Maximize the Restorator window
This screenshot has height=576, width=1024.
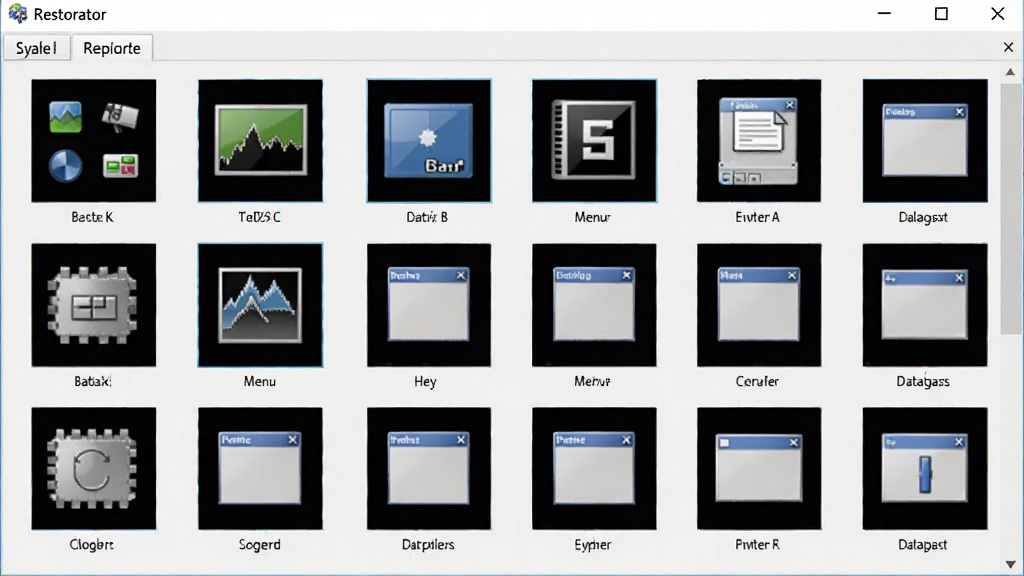[x=941, y=14]
